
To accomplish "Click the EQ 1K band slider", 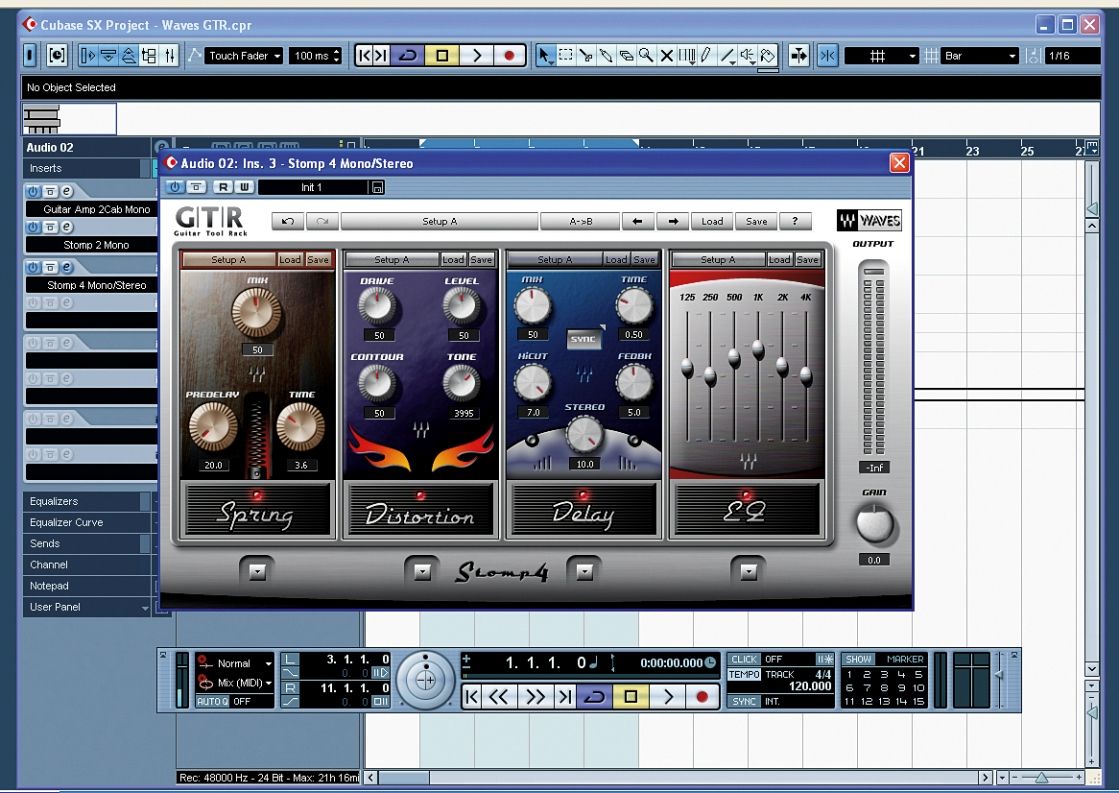I will coord(758,349).
